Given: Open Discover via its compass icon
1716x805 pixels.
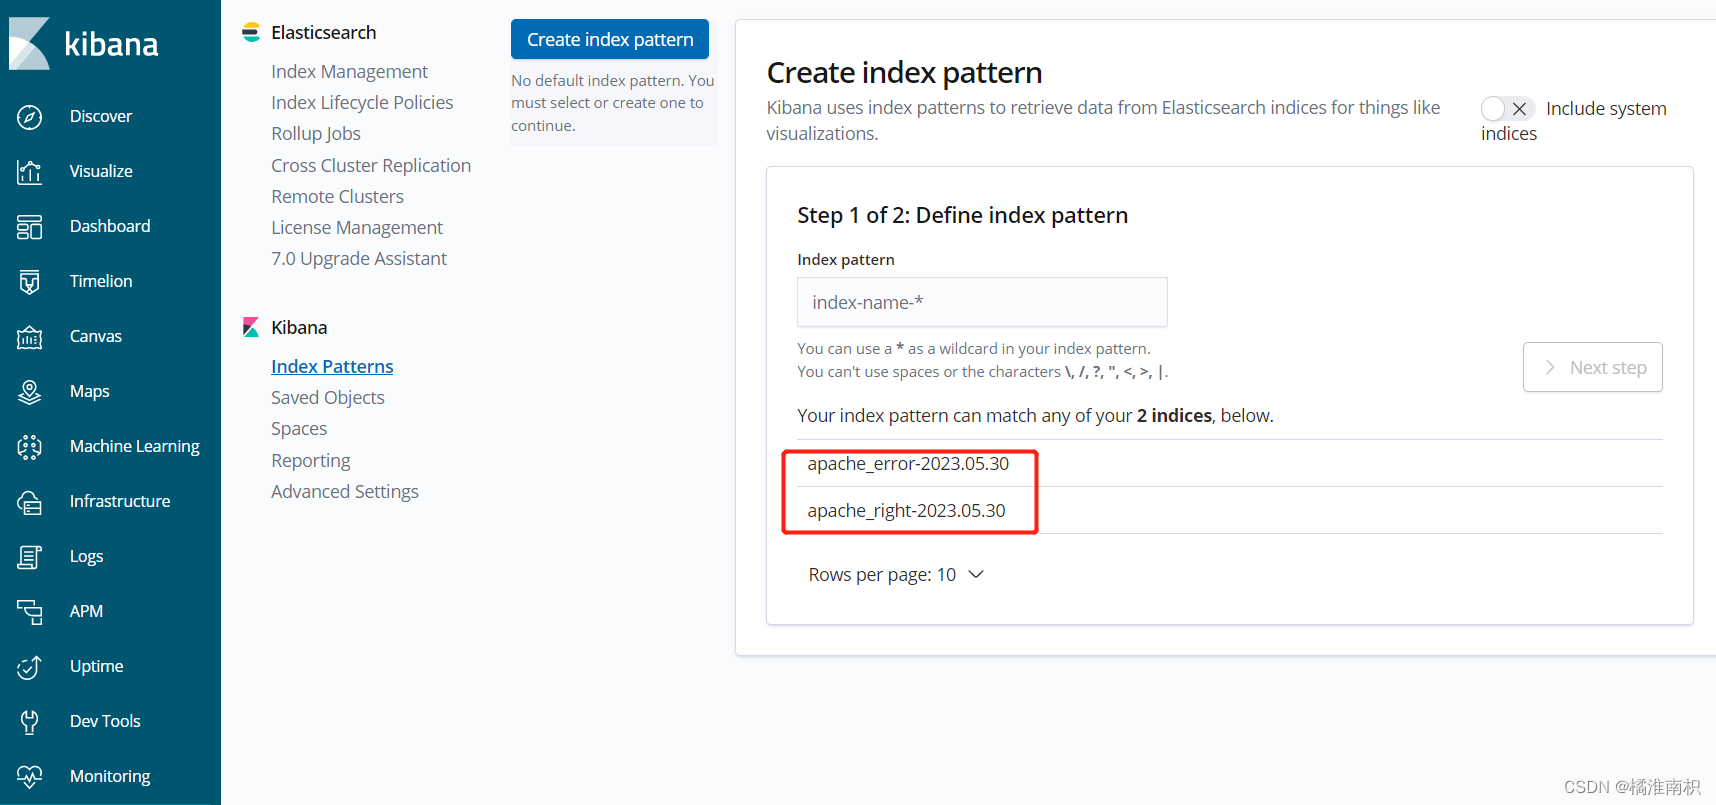Looking at the screenshot, I should click(30, 117).
